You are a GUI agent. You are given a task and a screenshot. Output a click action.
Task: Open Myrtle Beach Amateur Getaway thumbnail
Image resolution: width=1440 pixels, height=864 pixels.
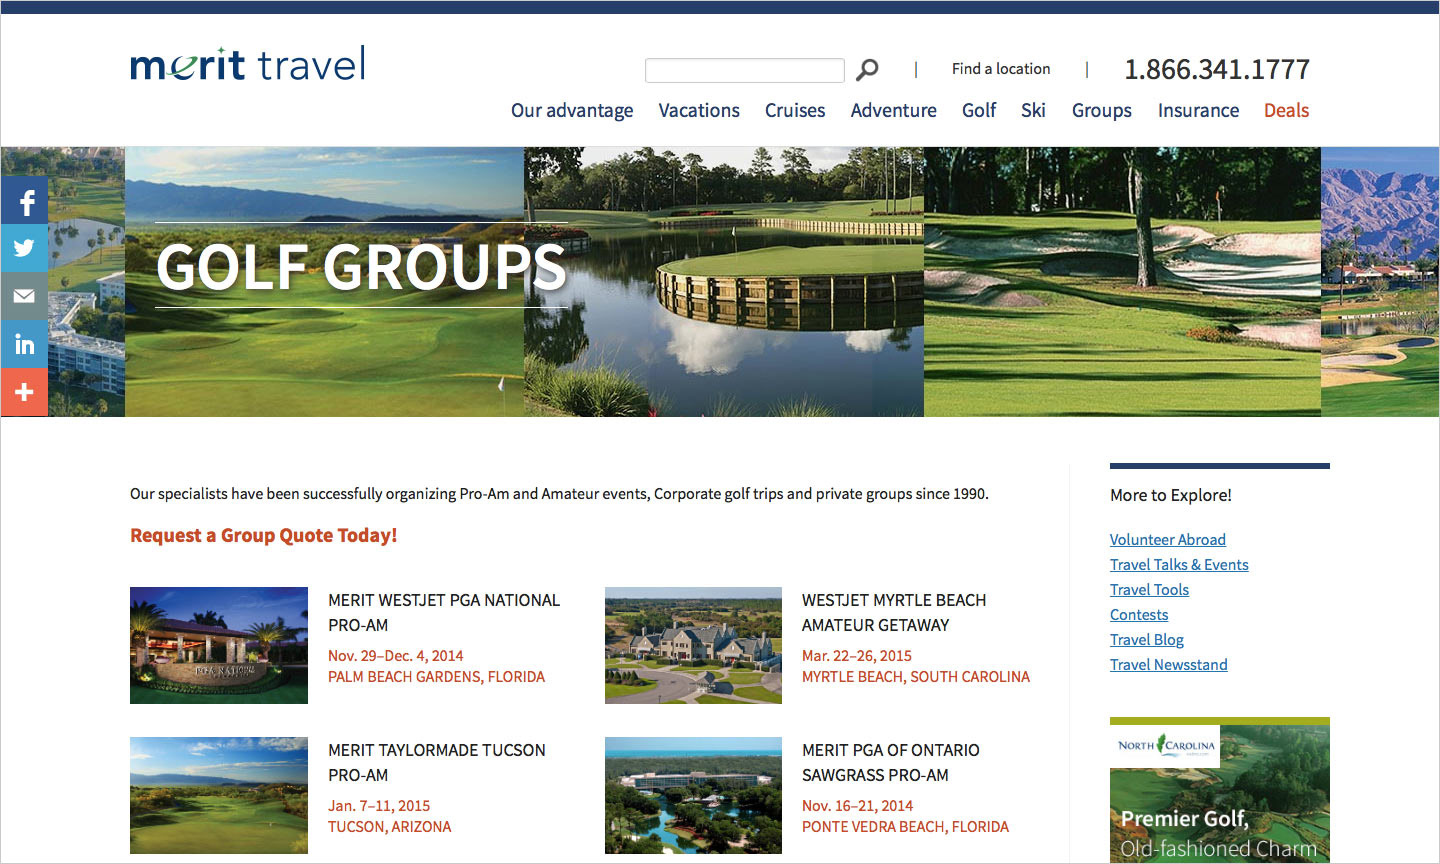pos(693,645)
